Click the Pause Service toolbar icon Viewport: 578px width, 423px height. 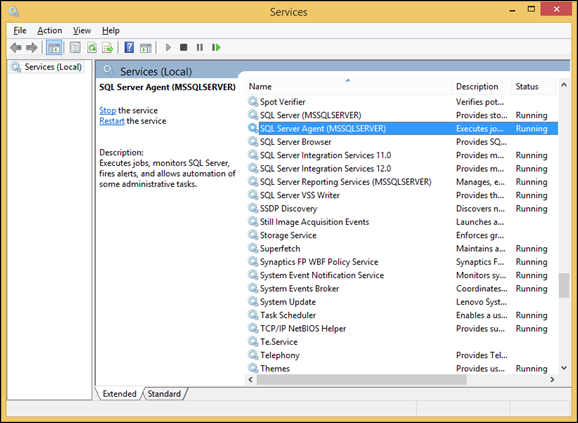(x=200, y=48)
